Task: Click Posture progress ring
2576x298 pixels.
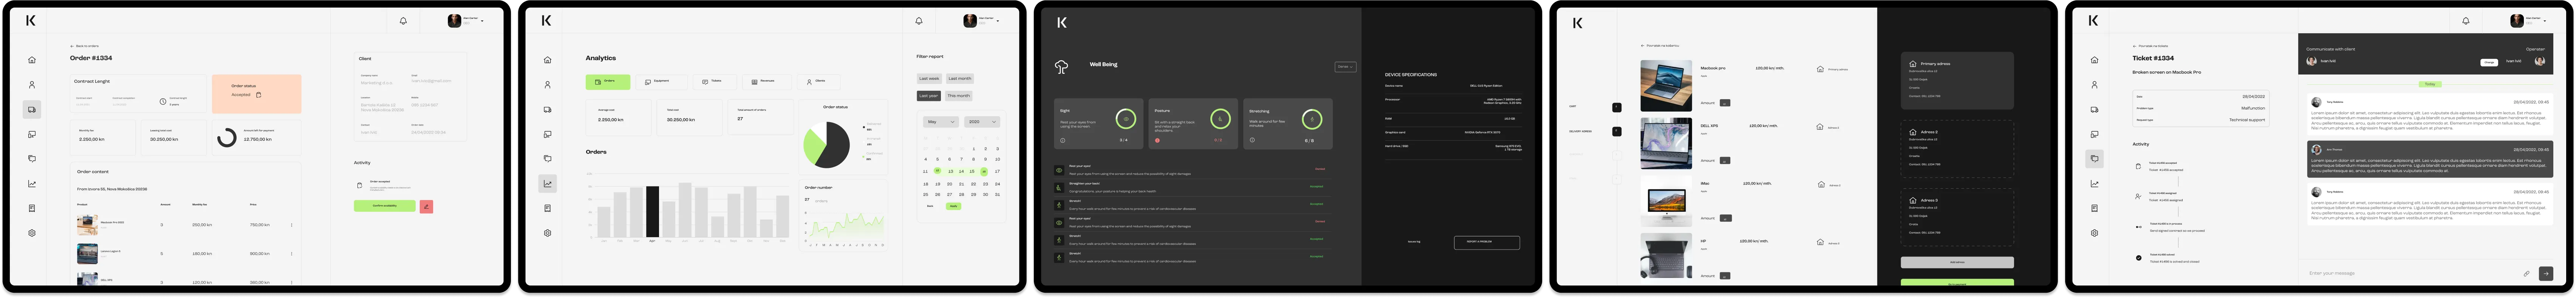Action: coord(1220,119)
